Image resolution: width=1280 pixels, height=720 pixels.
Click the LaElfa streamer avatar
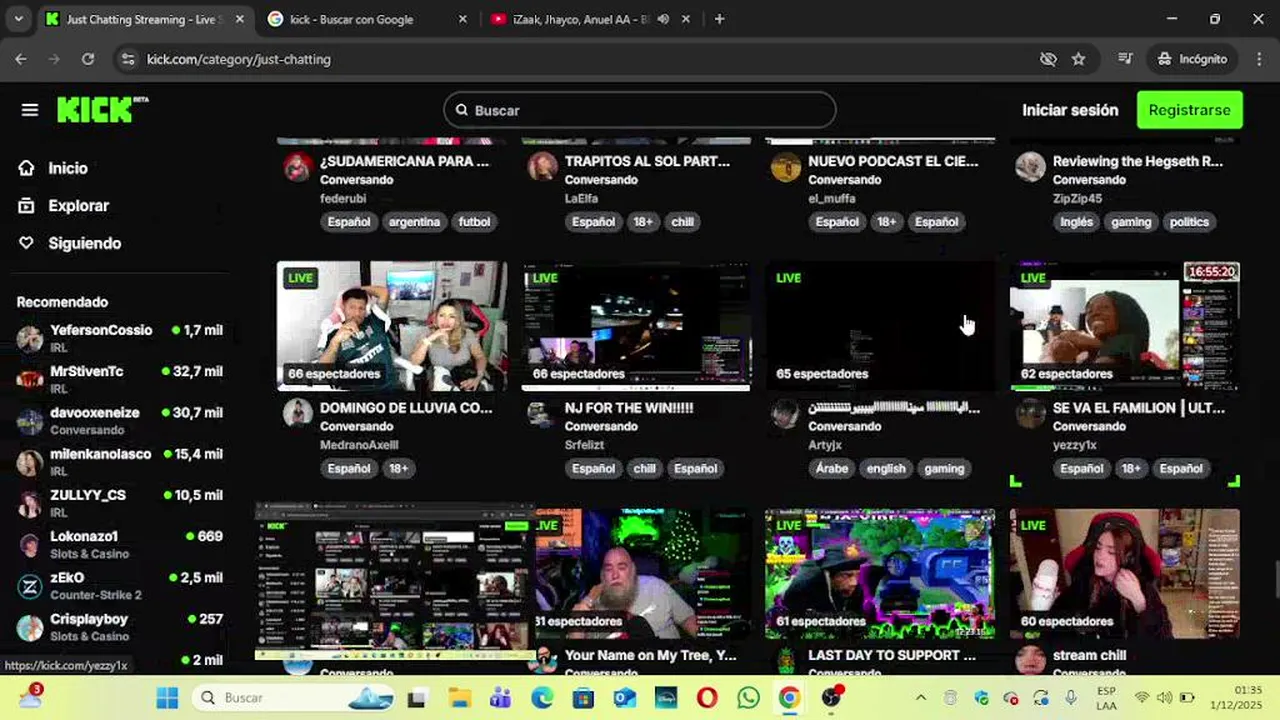click(542, 167)
